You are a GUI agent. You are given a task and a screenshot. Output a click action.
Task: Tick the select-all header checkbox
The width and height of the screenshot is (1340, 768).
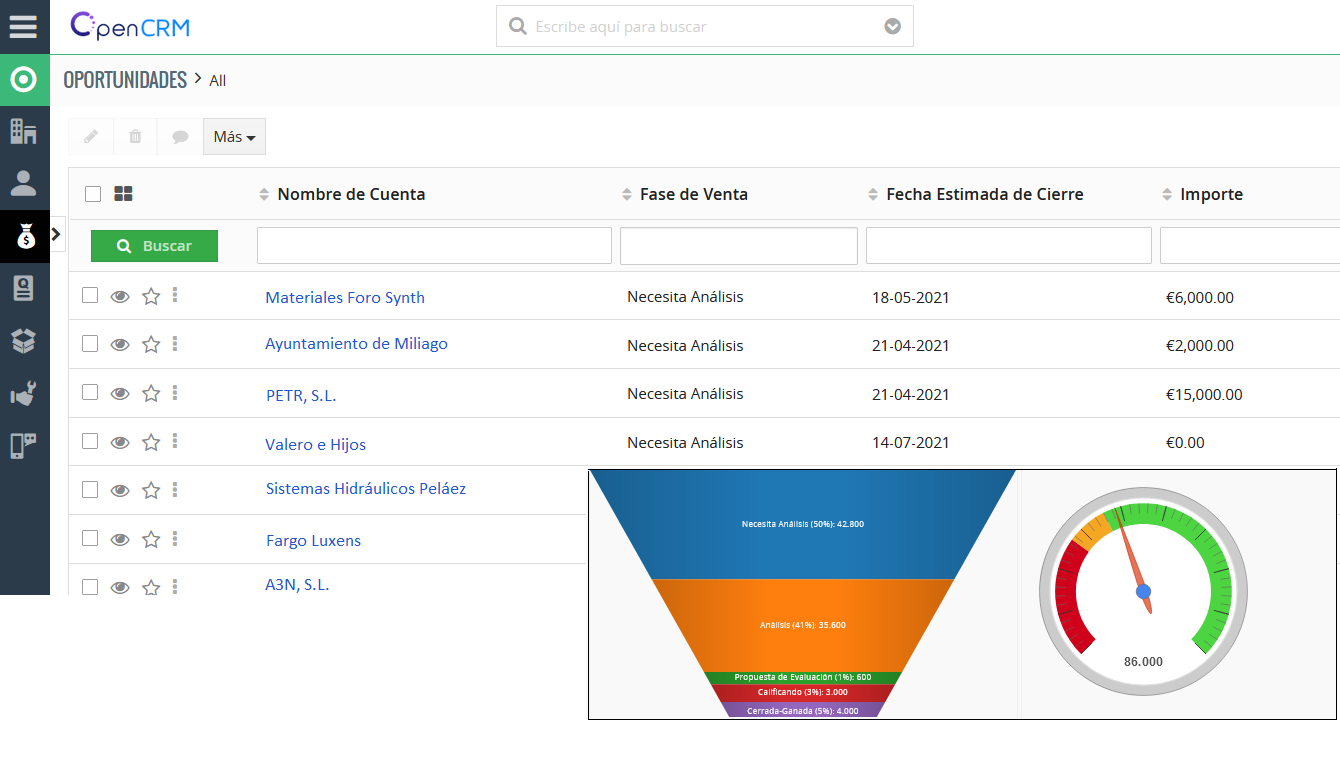(x=93, y=194)
